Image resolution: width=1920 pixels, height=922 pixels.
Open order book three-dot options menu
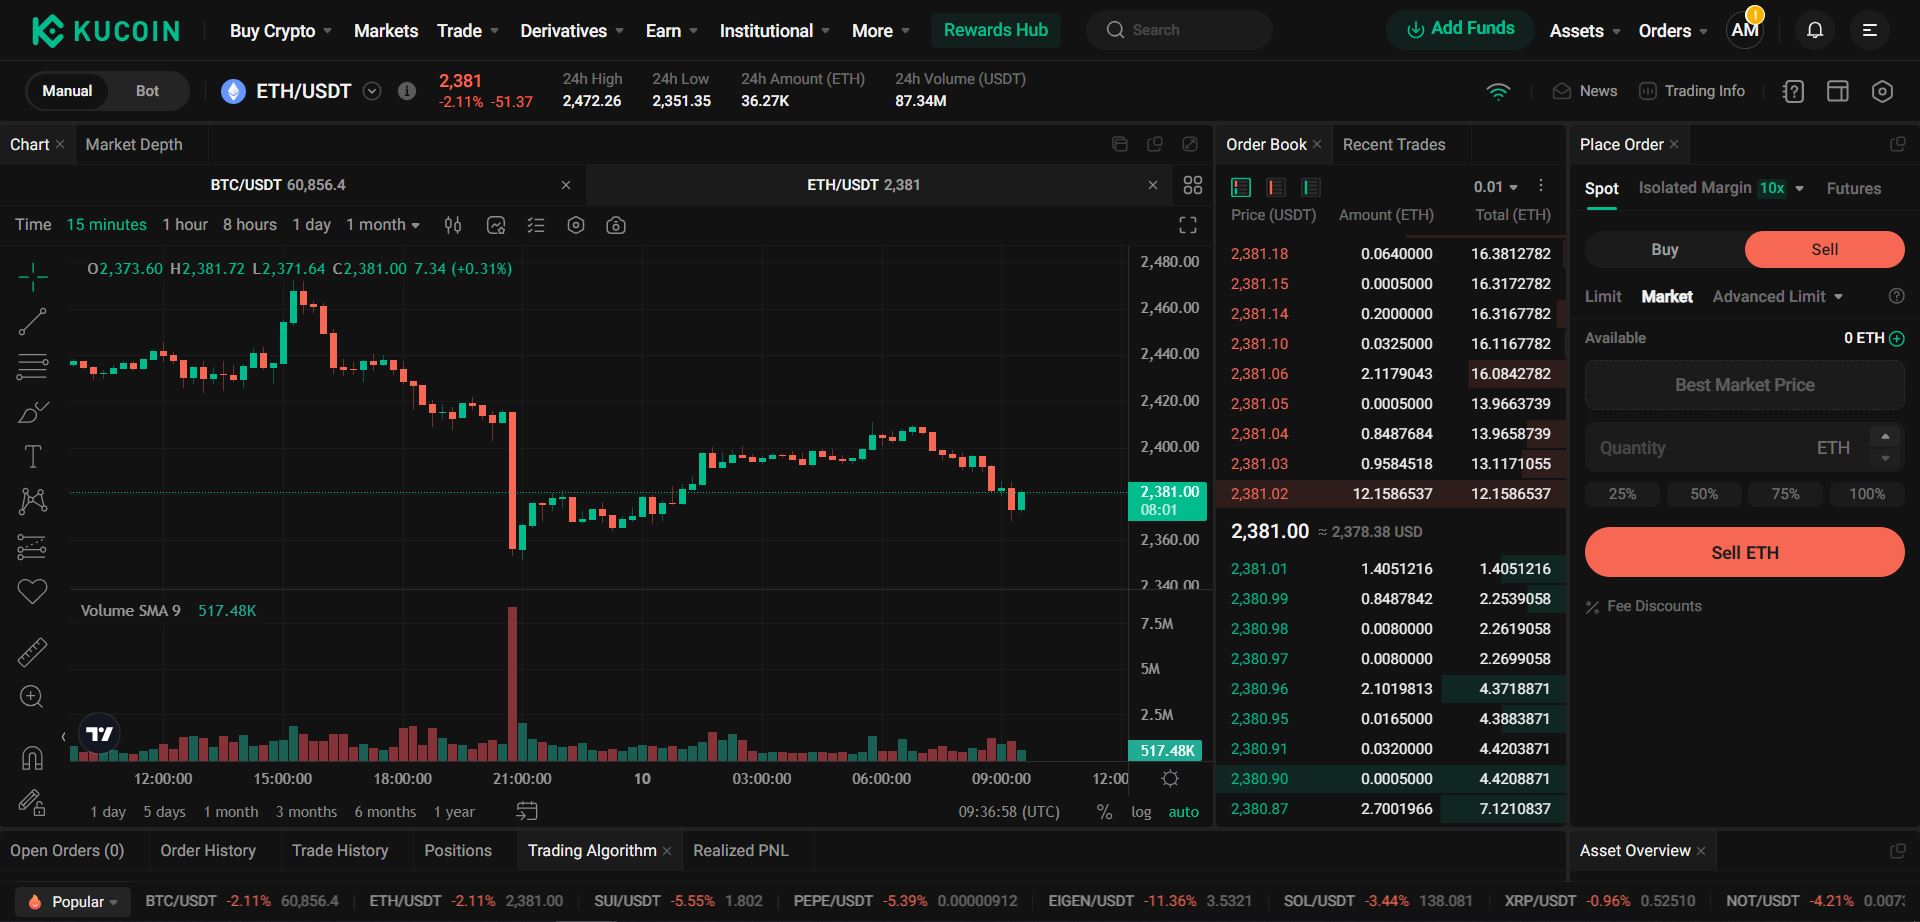tap(1541, 186)
